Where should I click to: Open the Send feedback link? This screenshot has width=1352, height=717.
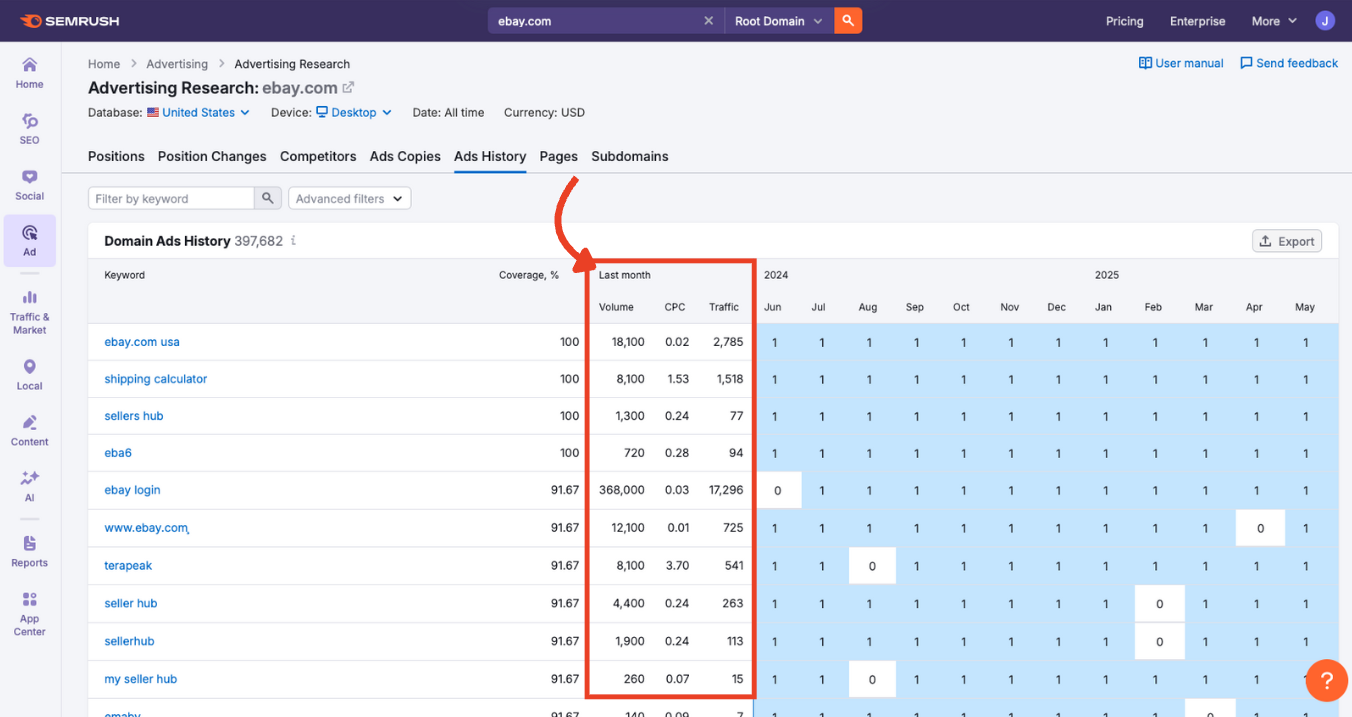1288,63
